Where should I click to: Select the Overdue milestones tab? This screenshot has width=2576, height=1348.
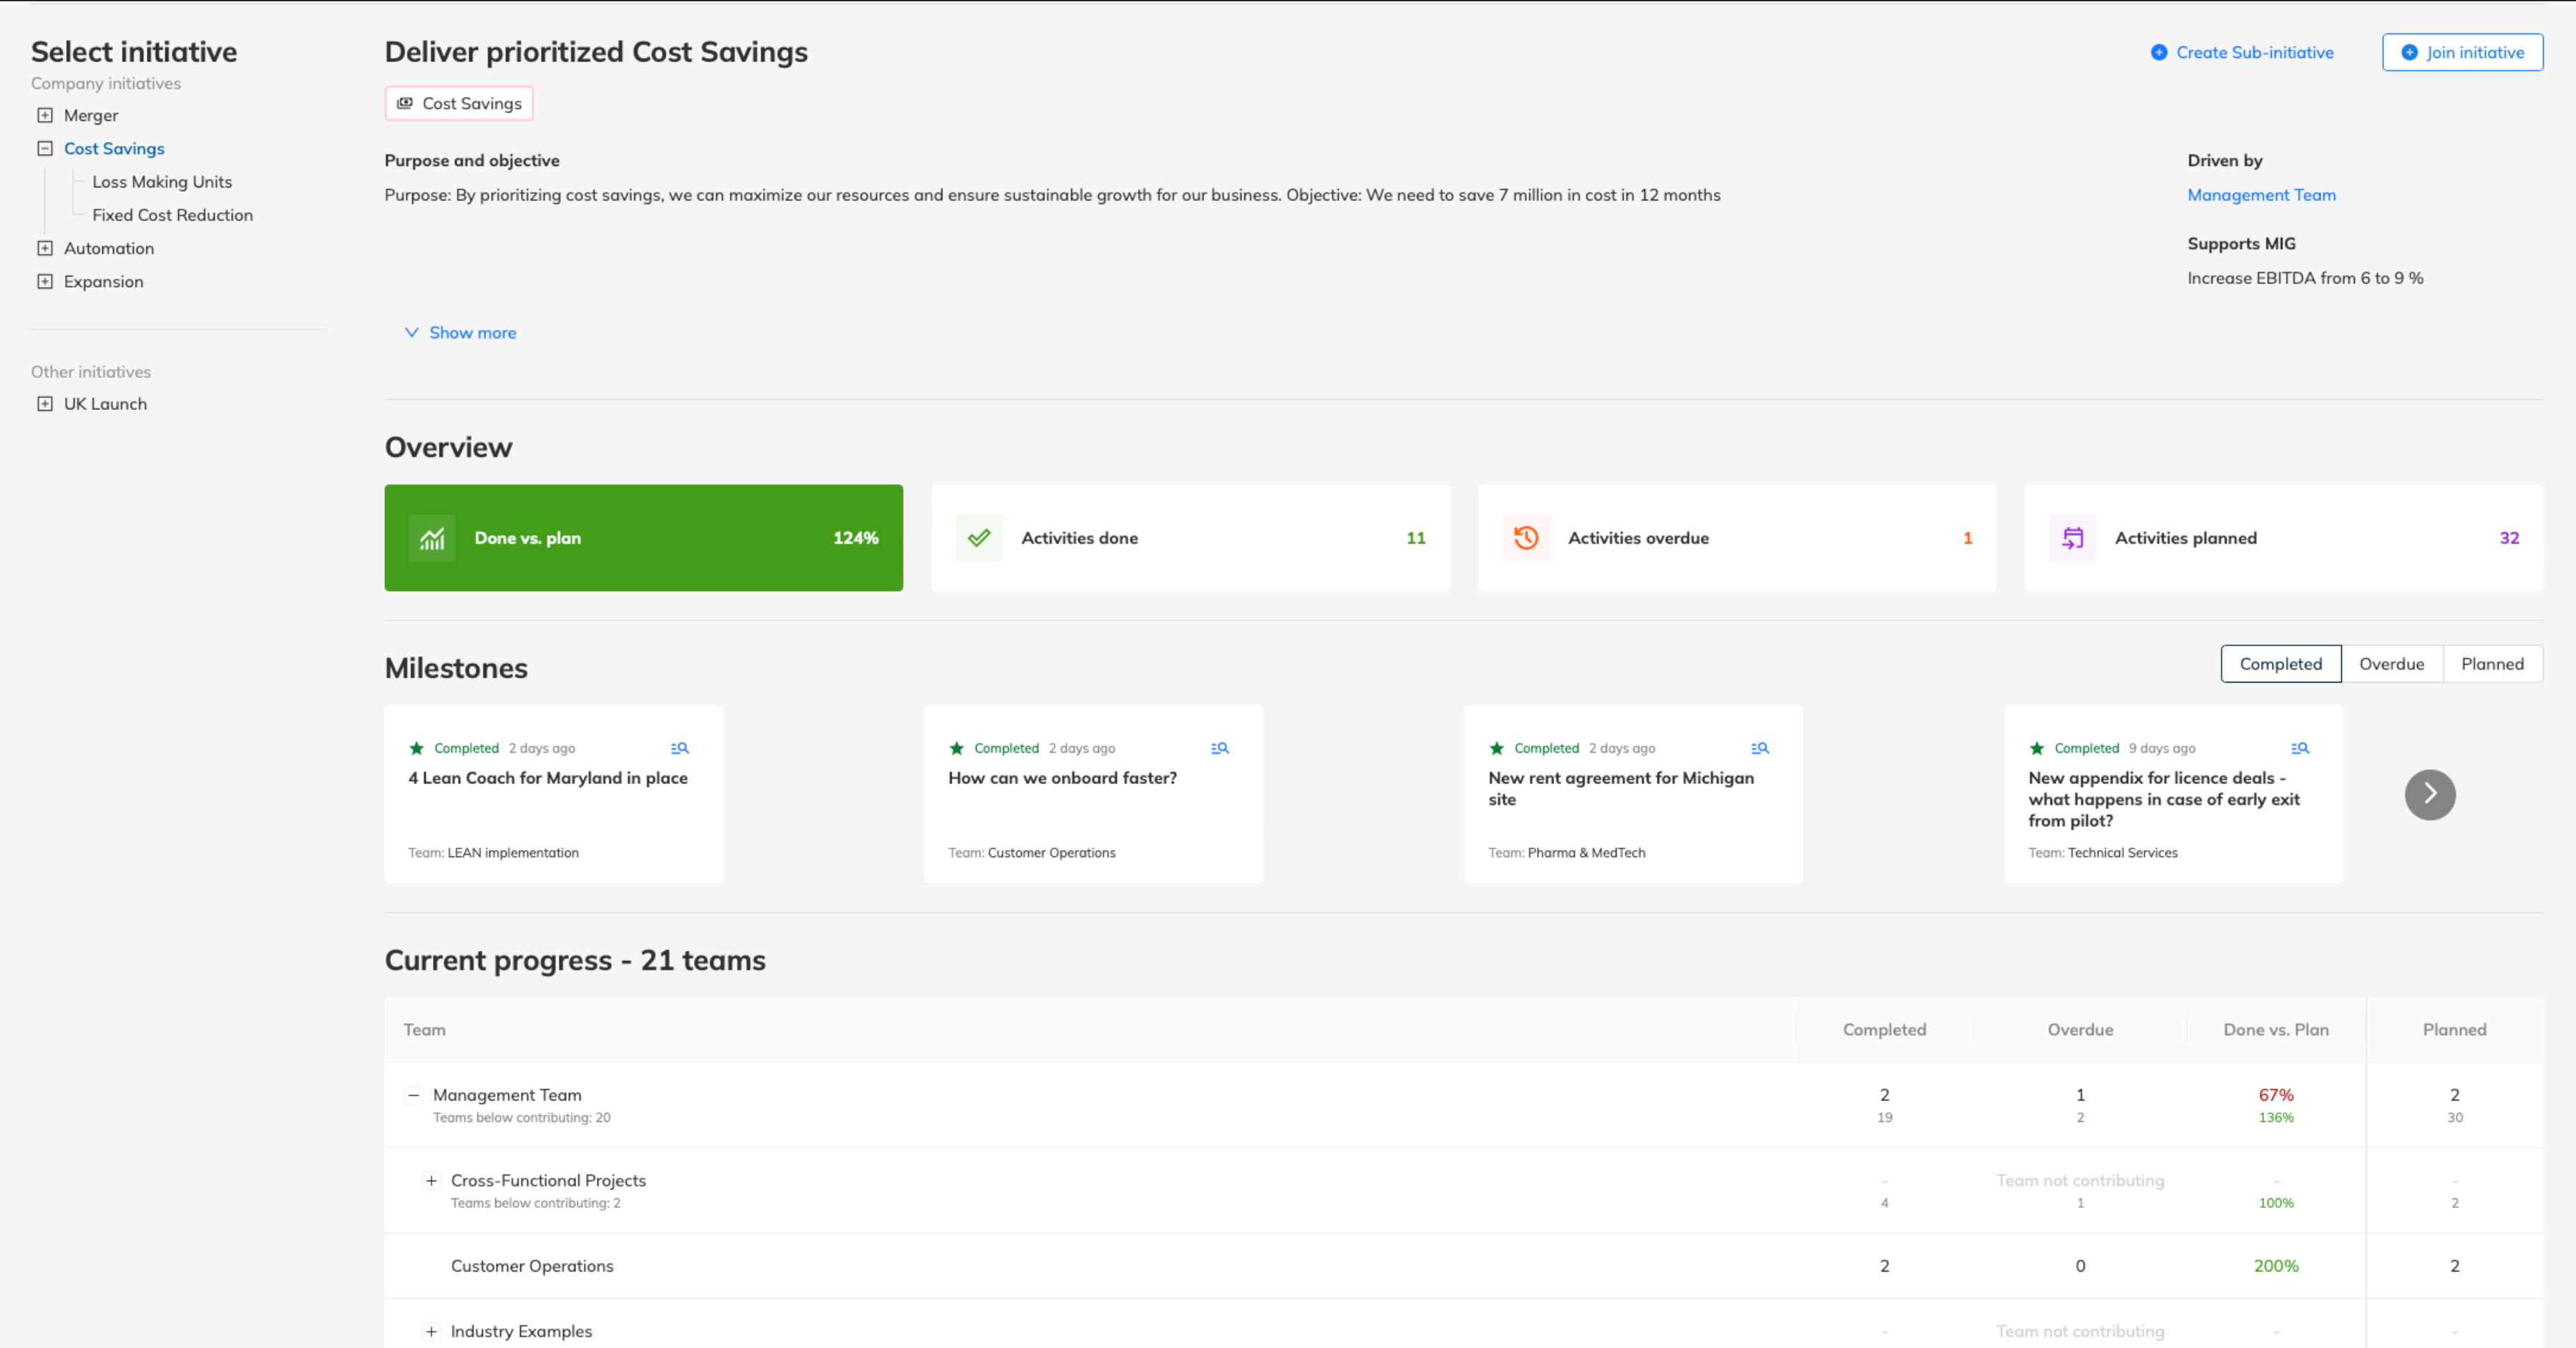(2392, 663)
